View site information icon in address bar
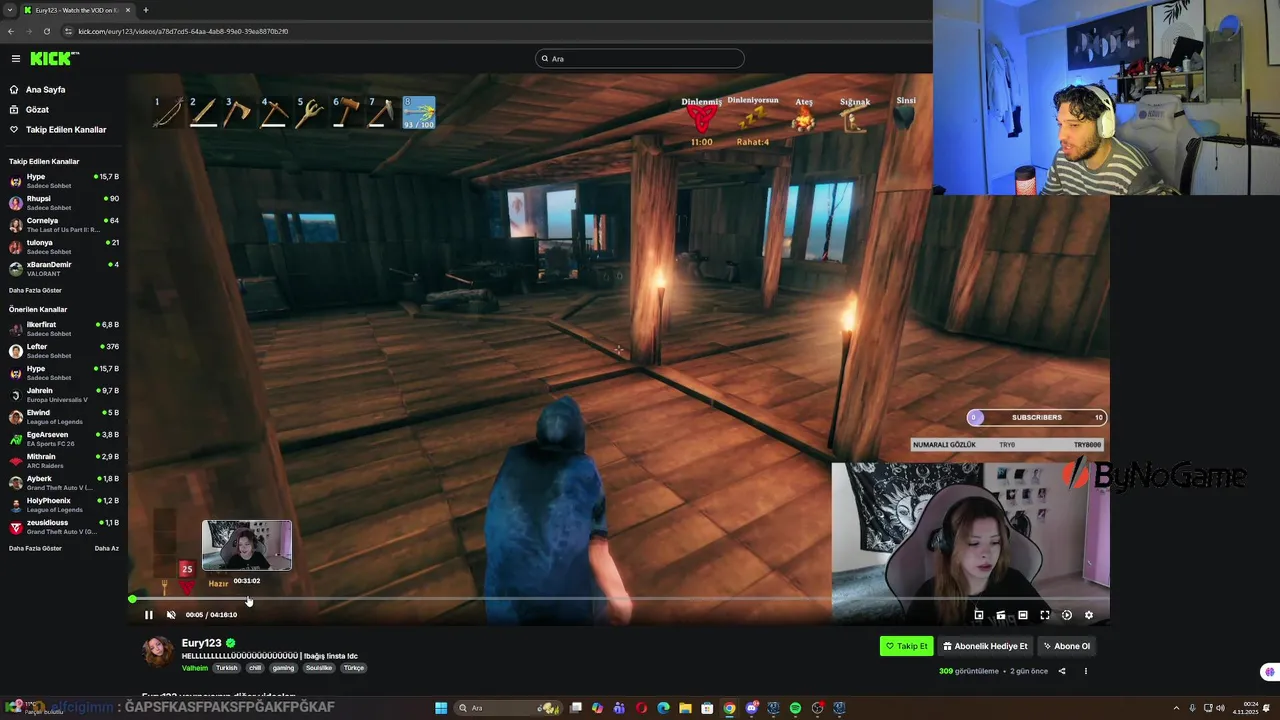 (68, 31)
